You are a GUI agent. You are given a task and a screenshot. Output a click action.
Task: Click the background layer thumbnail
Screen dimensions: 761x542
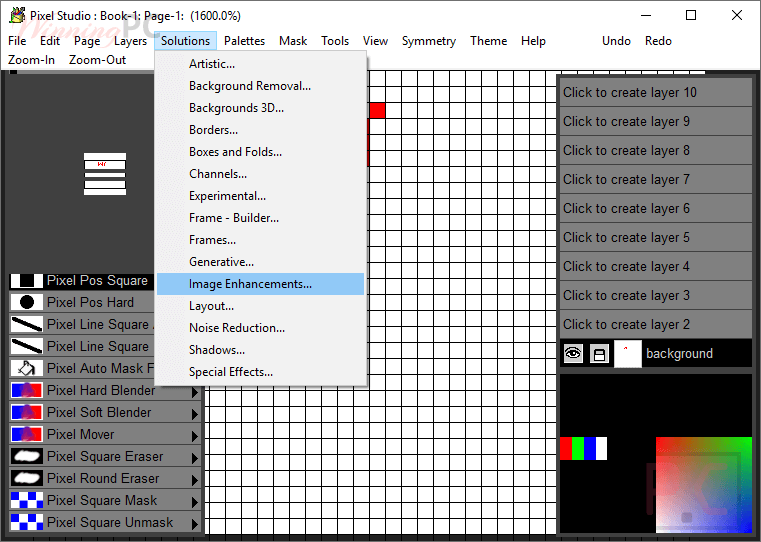tap(628, 354)
